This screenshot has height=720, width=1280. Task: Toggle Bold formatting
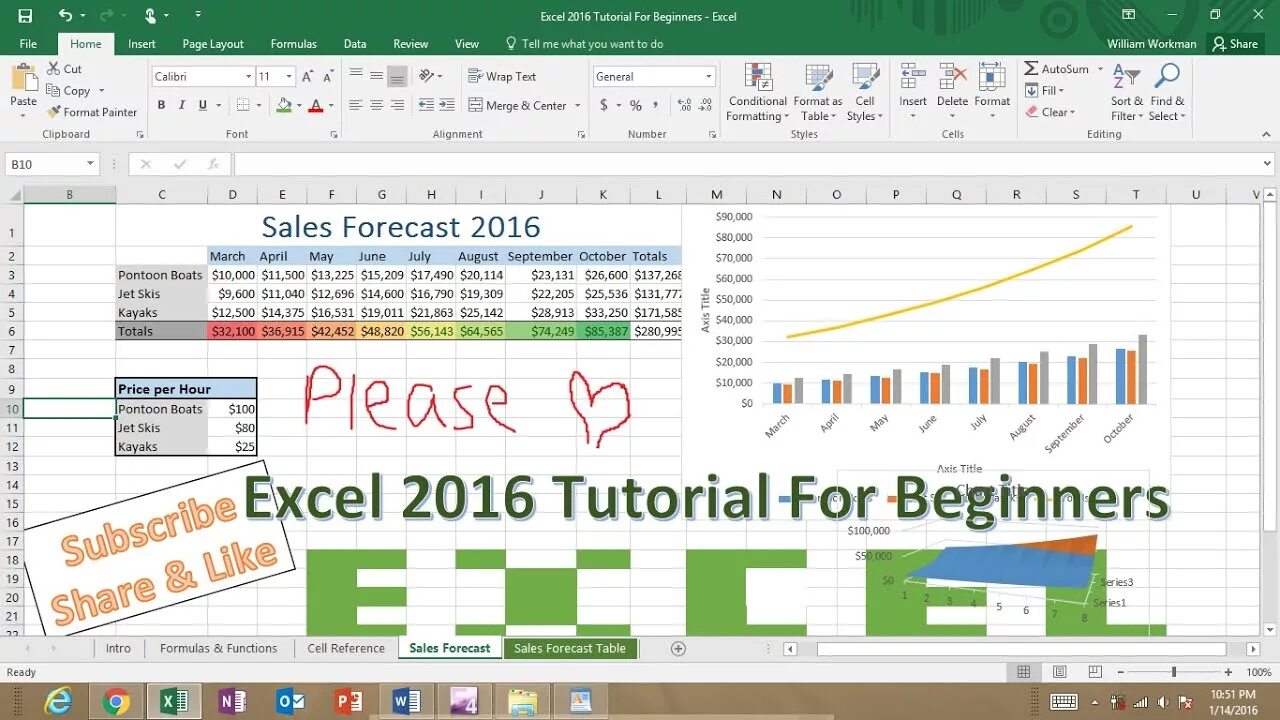tap(161, 105)
